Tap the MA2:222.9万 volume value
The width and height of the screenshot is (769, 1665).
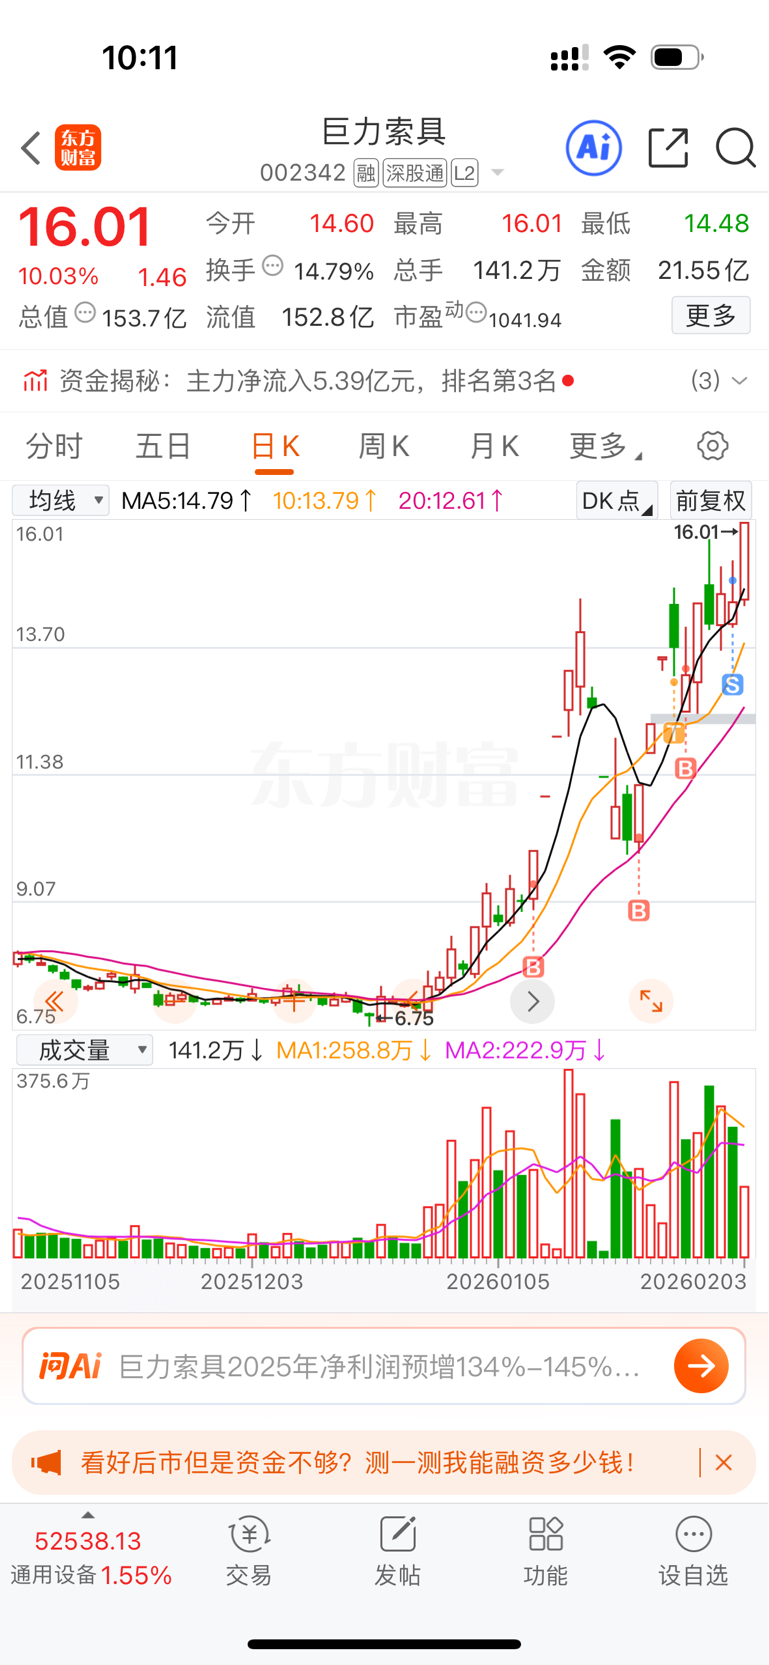click(x=526, y=1050)
